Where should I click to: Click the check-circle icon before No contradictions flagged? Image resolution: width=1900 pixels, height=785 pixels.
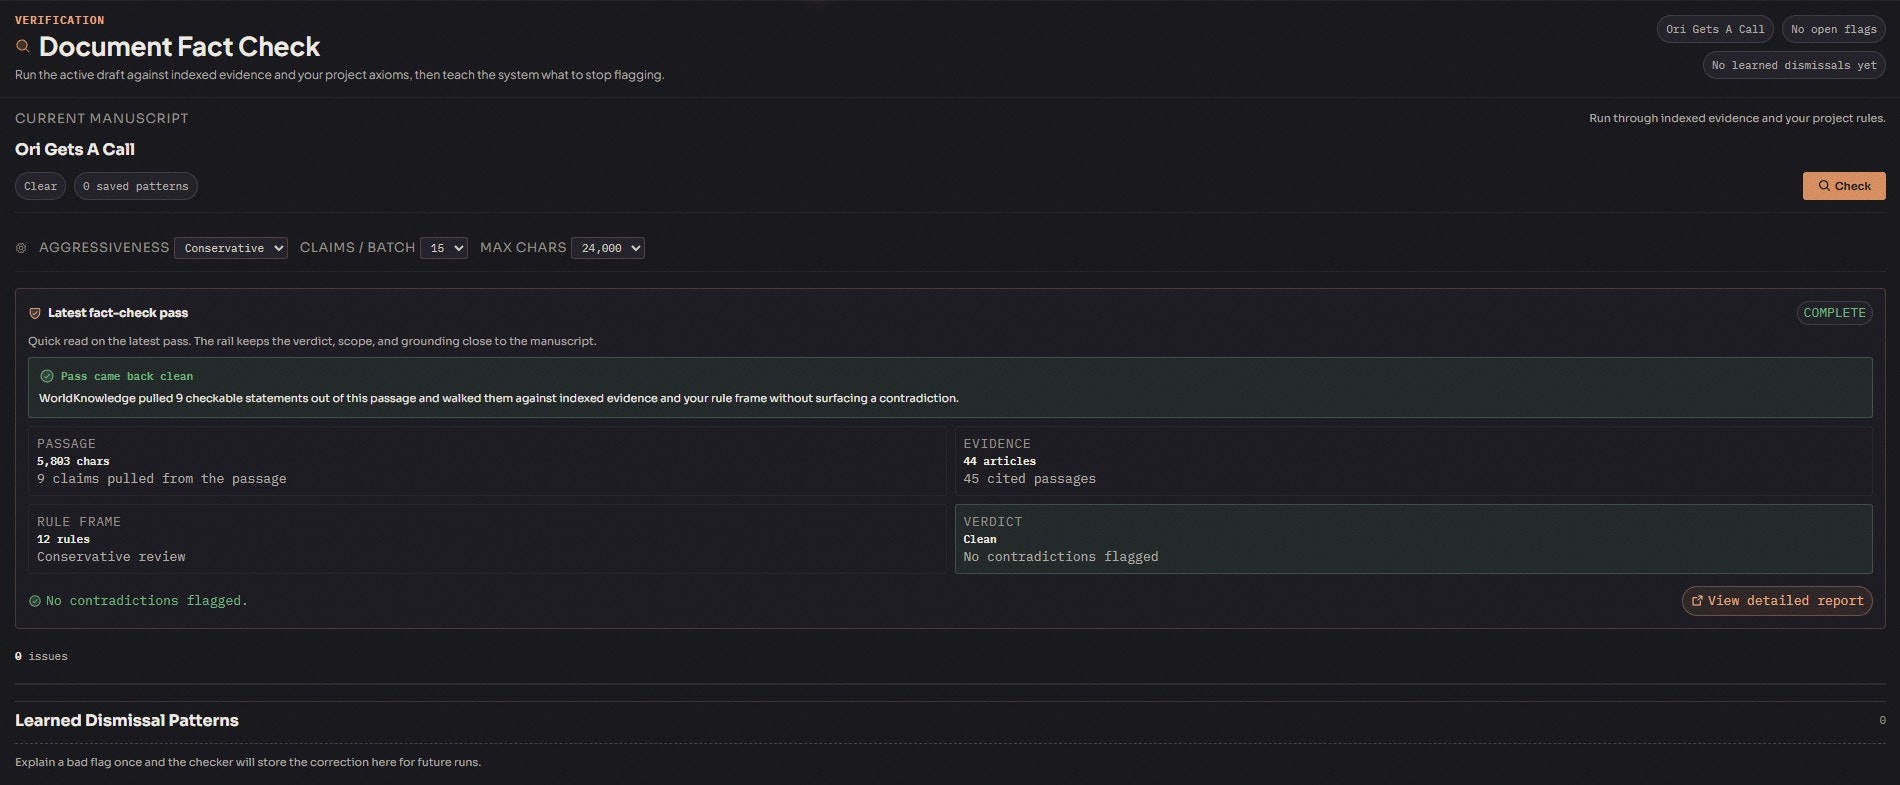click(x=35, y=601)
